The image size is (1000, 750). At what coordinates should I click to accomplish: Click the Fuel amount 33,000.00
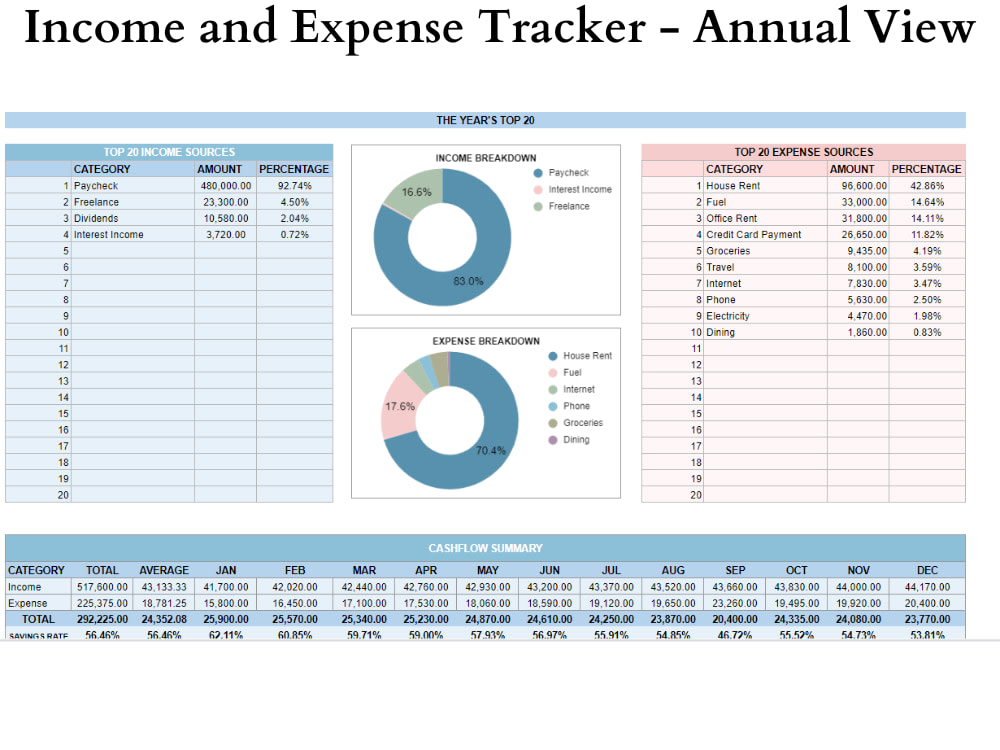(858, 202)
